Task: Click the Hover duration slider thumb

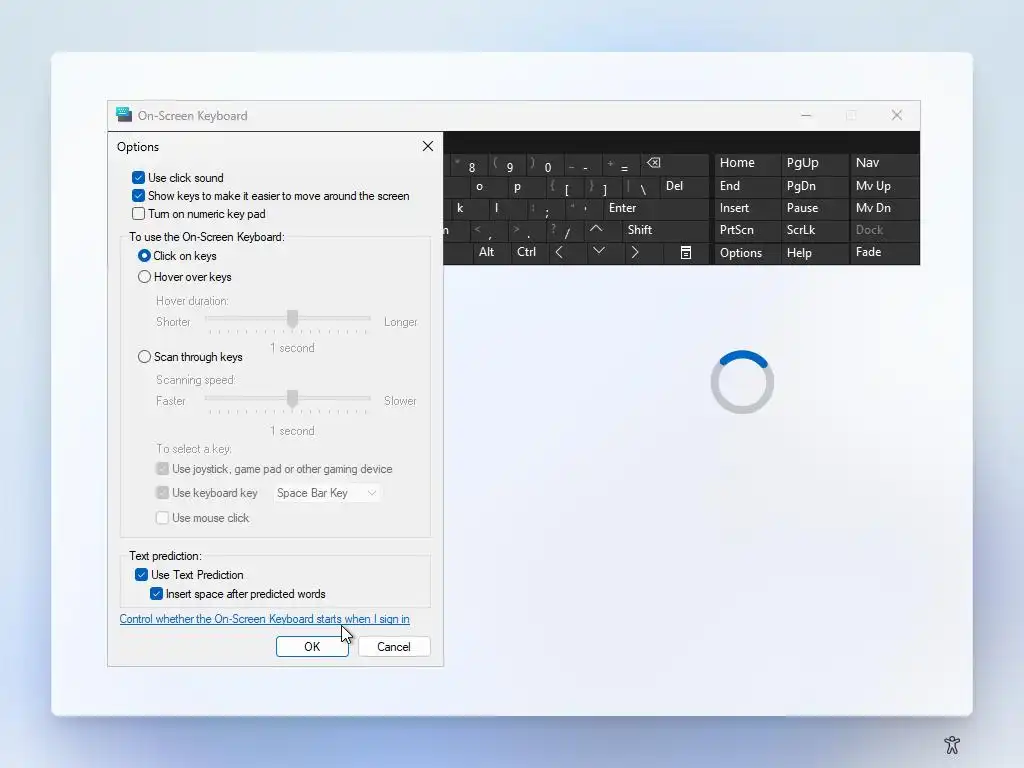Action: [x=293, y=319]
